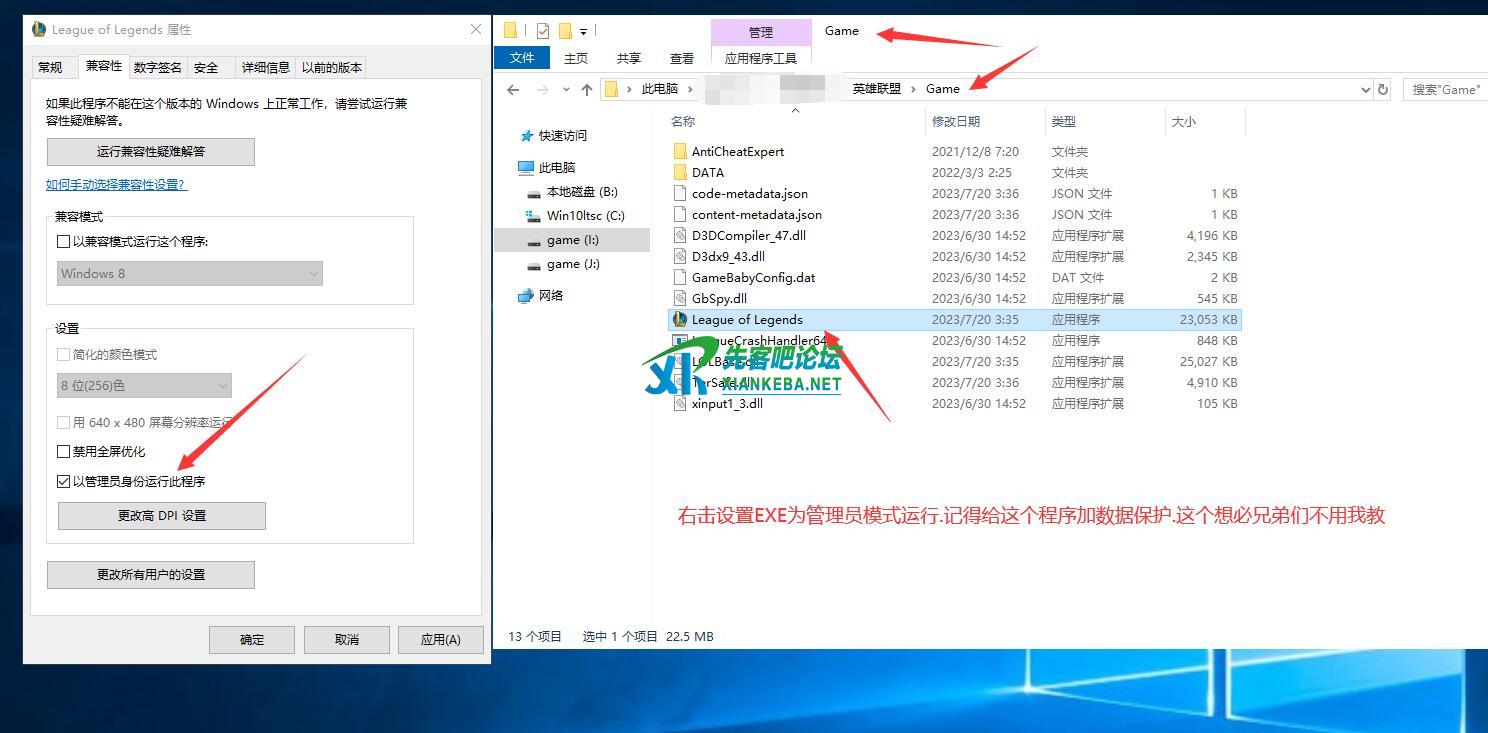
Task: Click the back navigation arrow
Action: click(x=513, y=89)
